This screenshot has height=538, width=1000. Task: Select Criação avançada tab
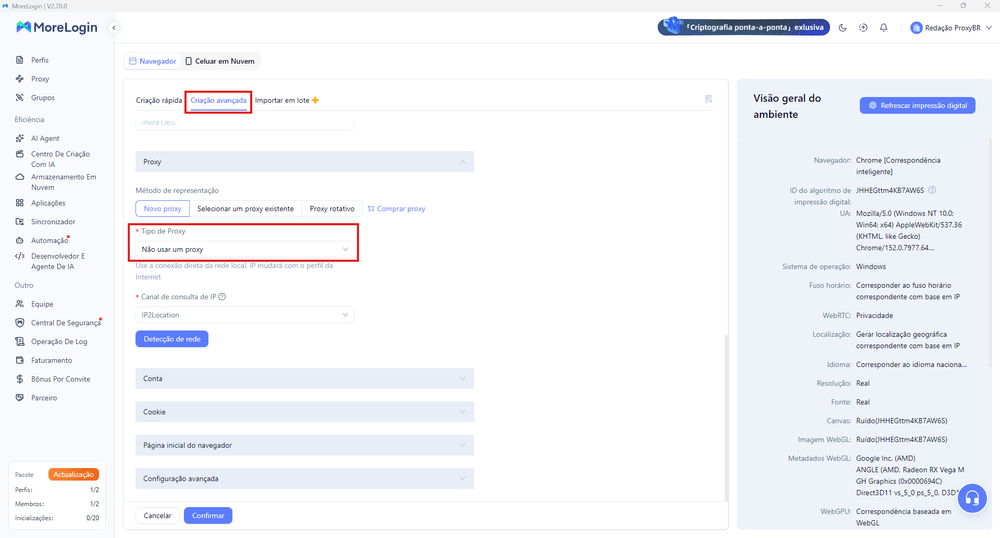(x=218, y=100)
